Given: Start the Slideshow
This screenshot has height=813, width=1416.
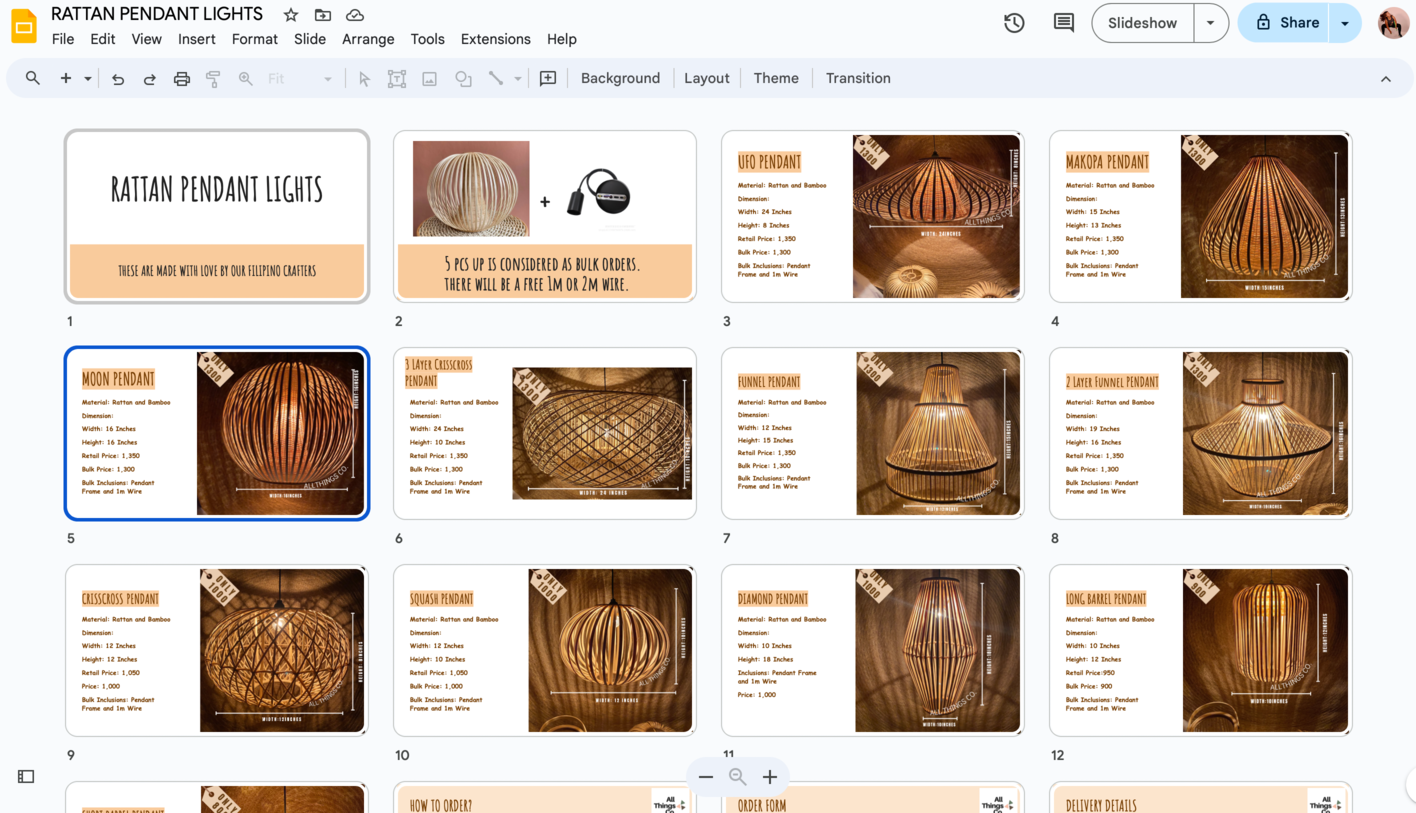Looking at the screenshot, I should pos(1143,23).
